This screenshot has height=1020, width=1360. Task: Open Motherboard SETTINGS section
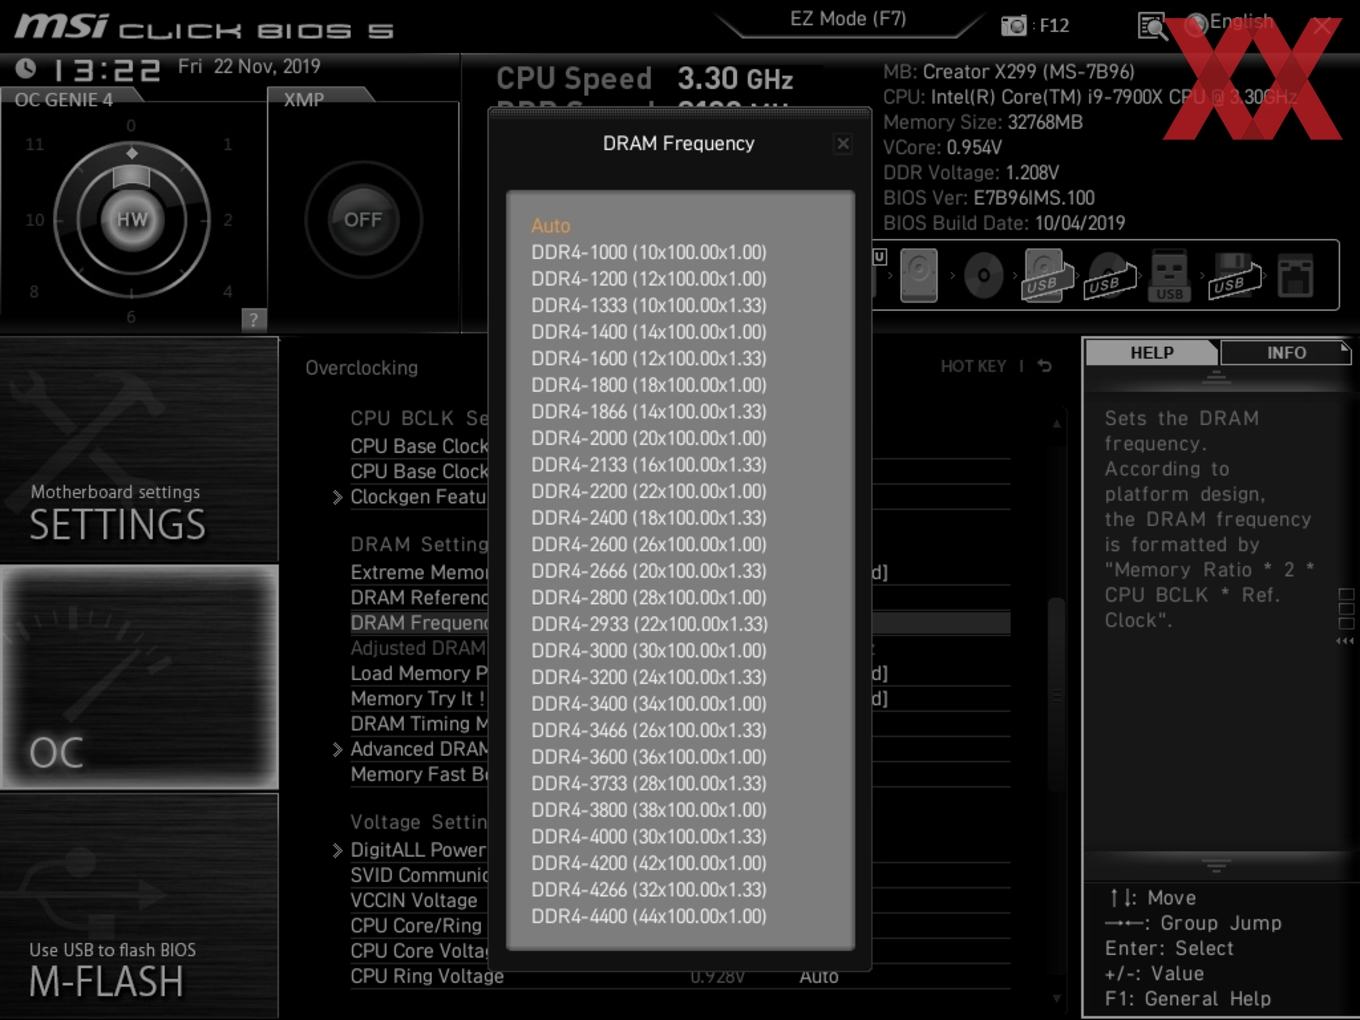click(x=139, y=450)
